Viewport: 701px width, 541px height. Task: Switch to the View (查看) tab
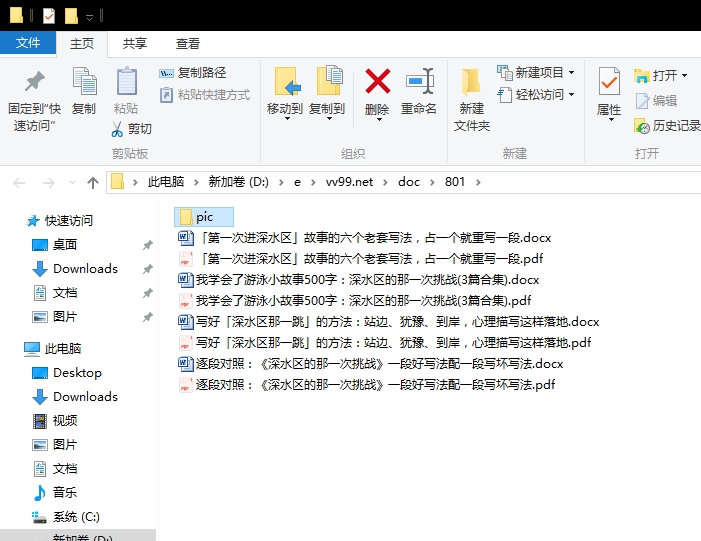(188, 44)
